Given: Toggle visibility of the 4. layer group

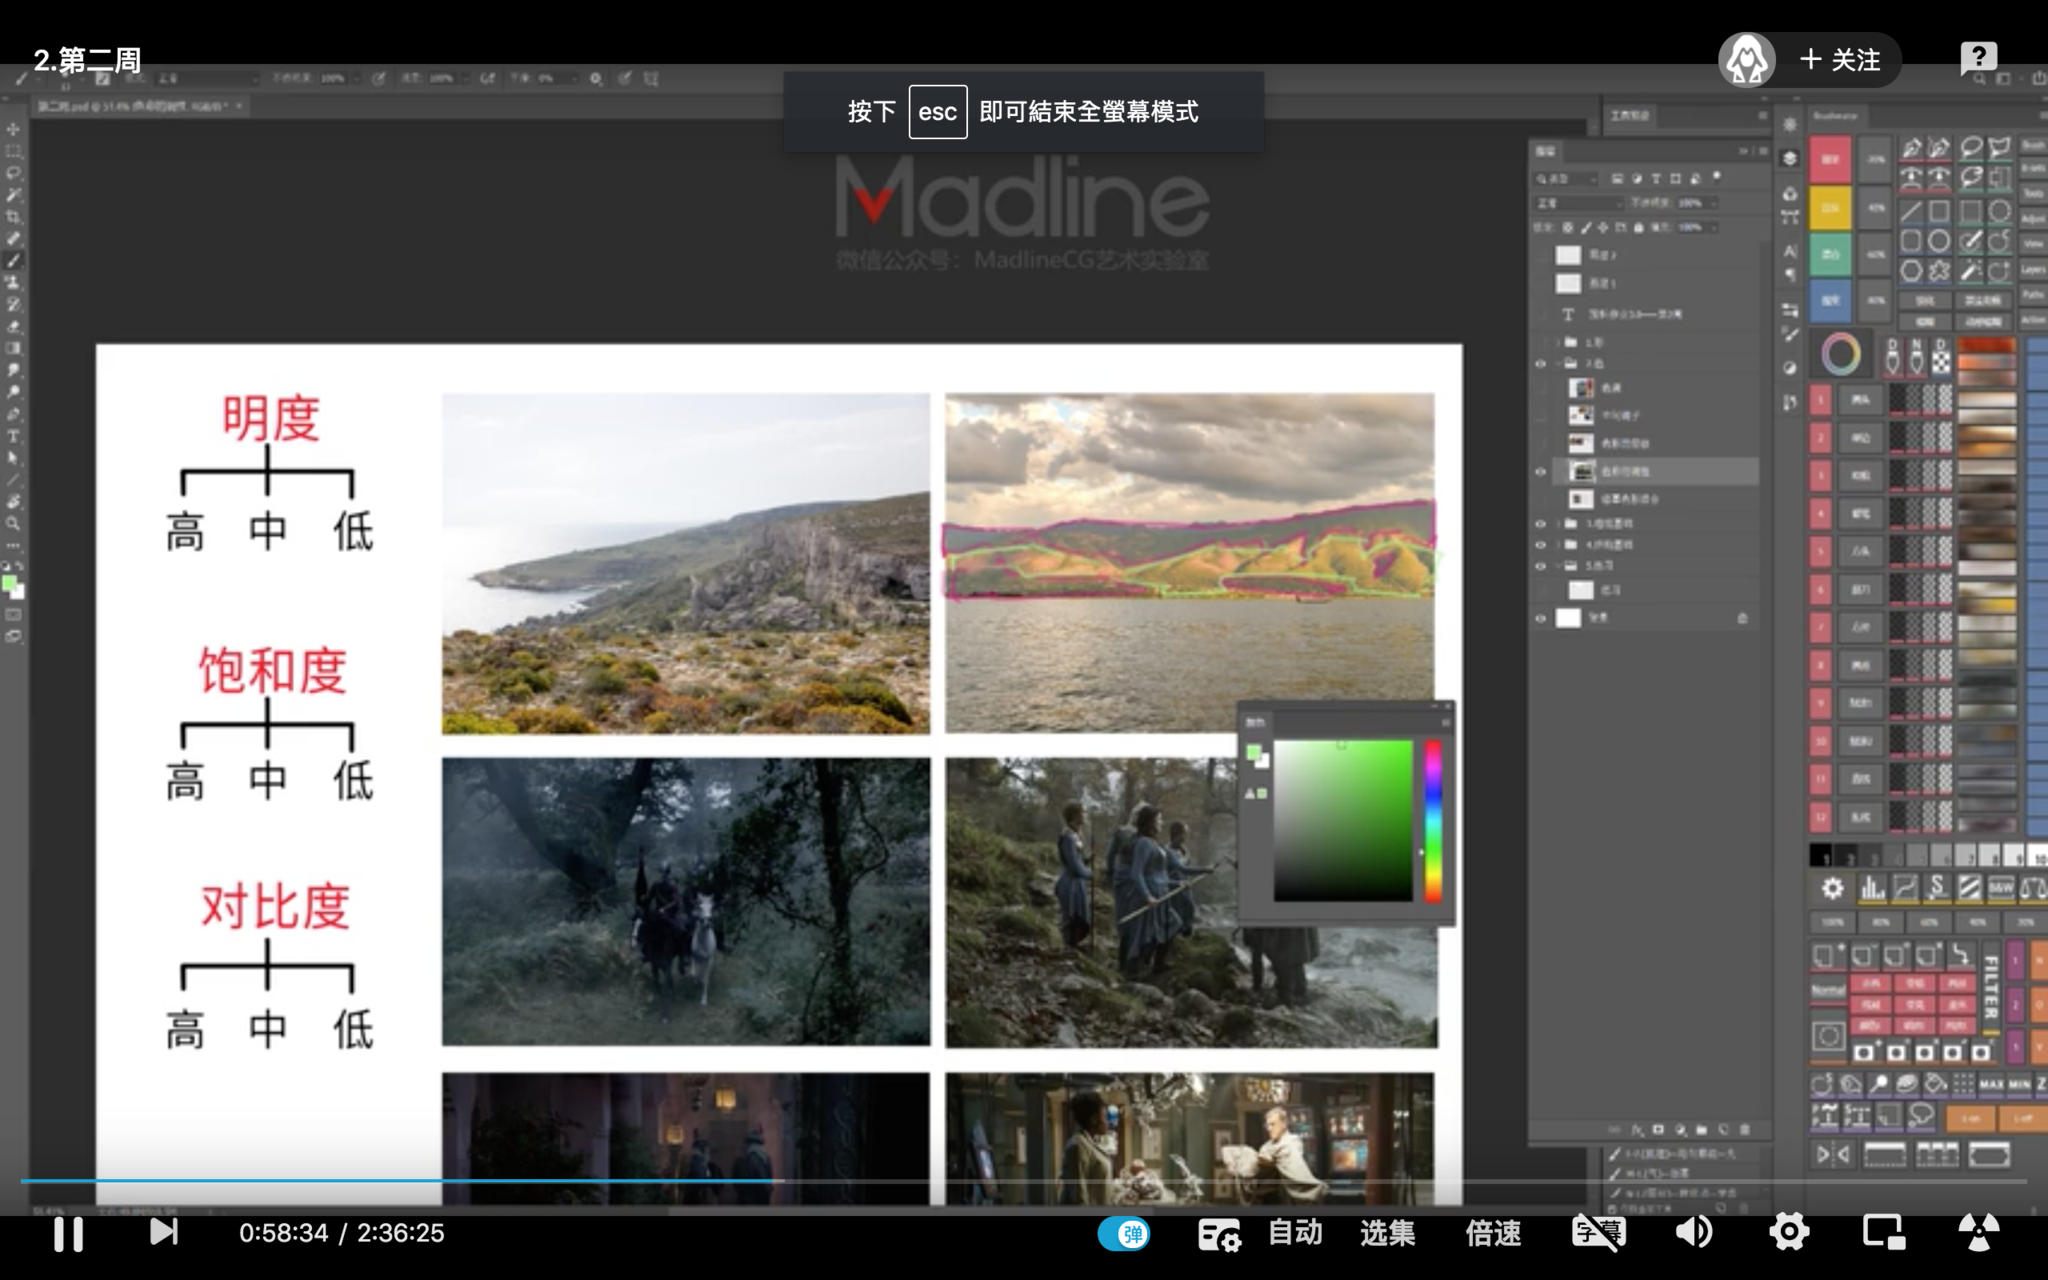Looking at the screenshot, I should (x=1541, y=545).
